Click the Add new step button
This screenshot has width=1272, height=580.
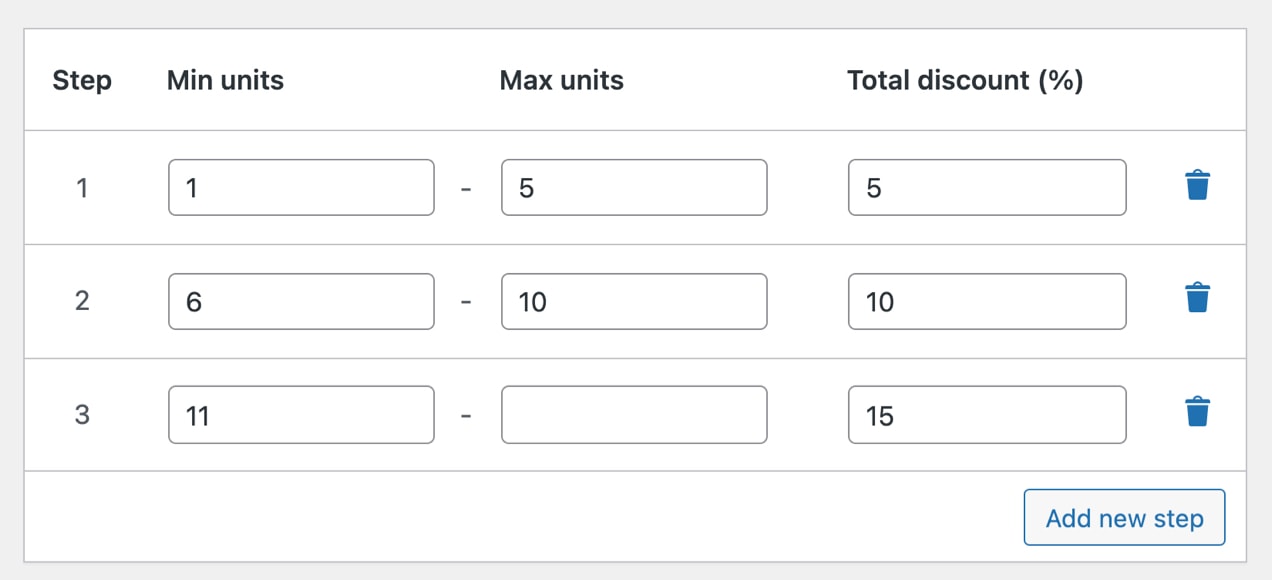point(1124,518)
